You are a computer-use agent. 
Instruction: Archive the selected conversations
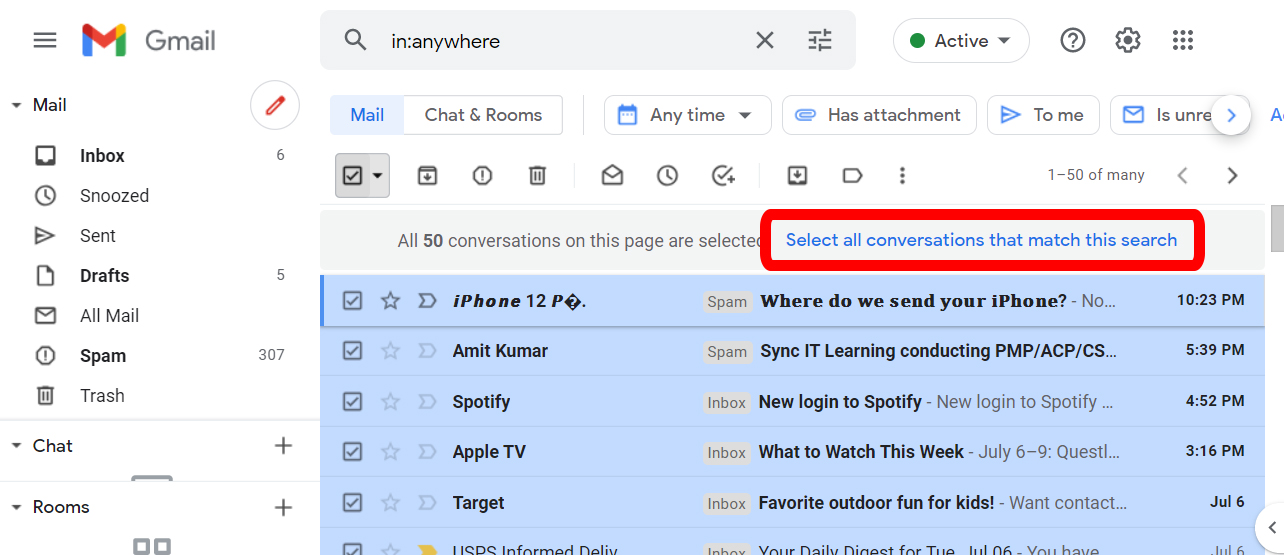pyautogui.click(x=427, y=175)
